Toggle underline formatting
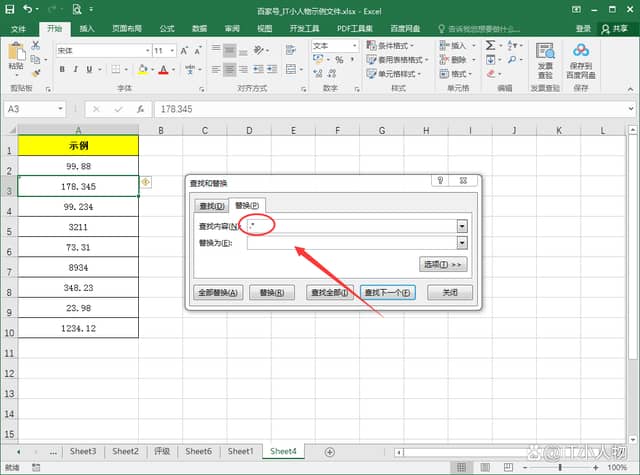The width and height of the screenshot is (640, 475). [x=90, y=69]
